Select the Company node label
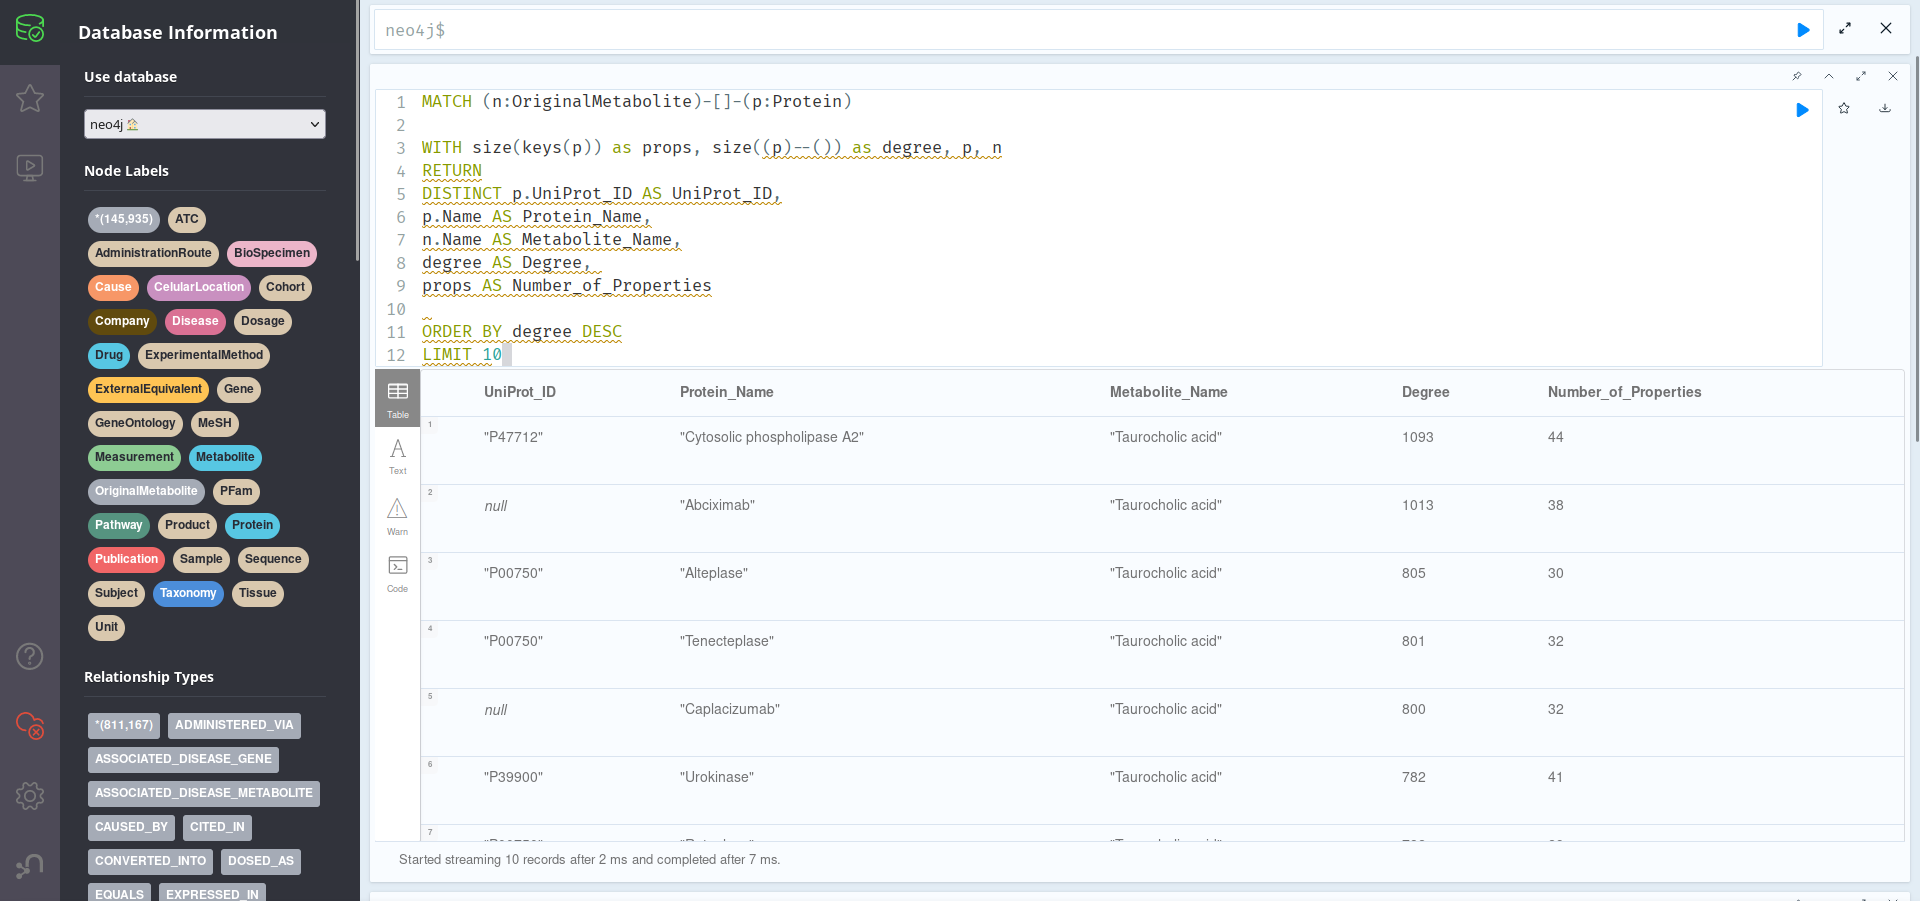This screenshot has height=901, width=1920. (122, 321)
